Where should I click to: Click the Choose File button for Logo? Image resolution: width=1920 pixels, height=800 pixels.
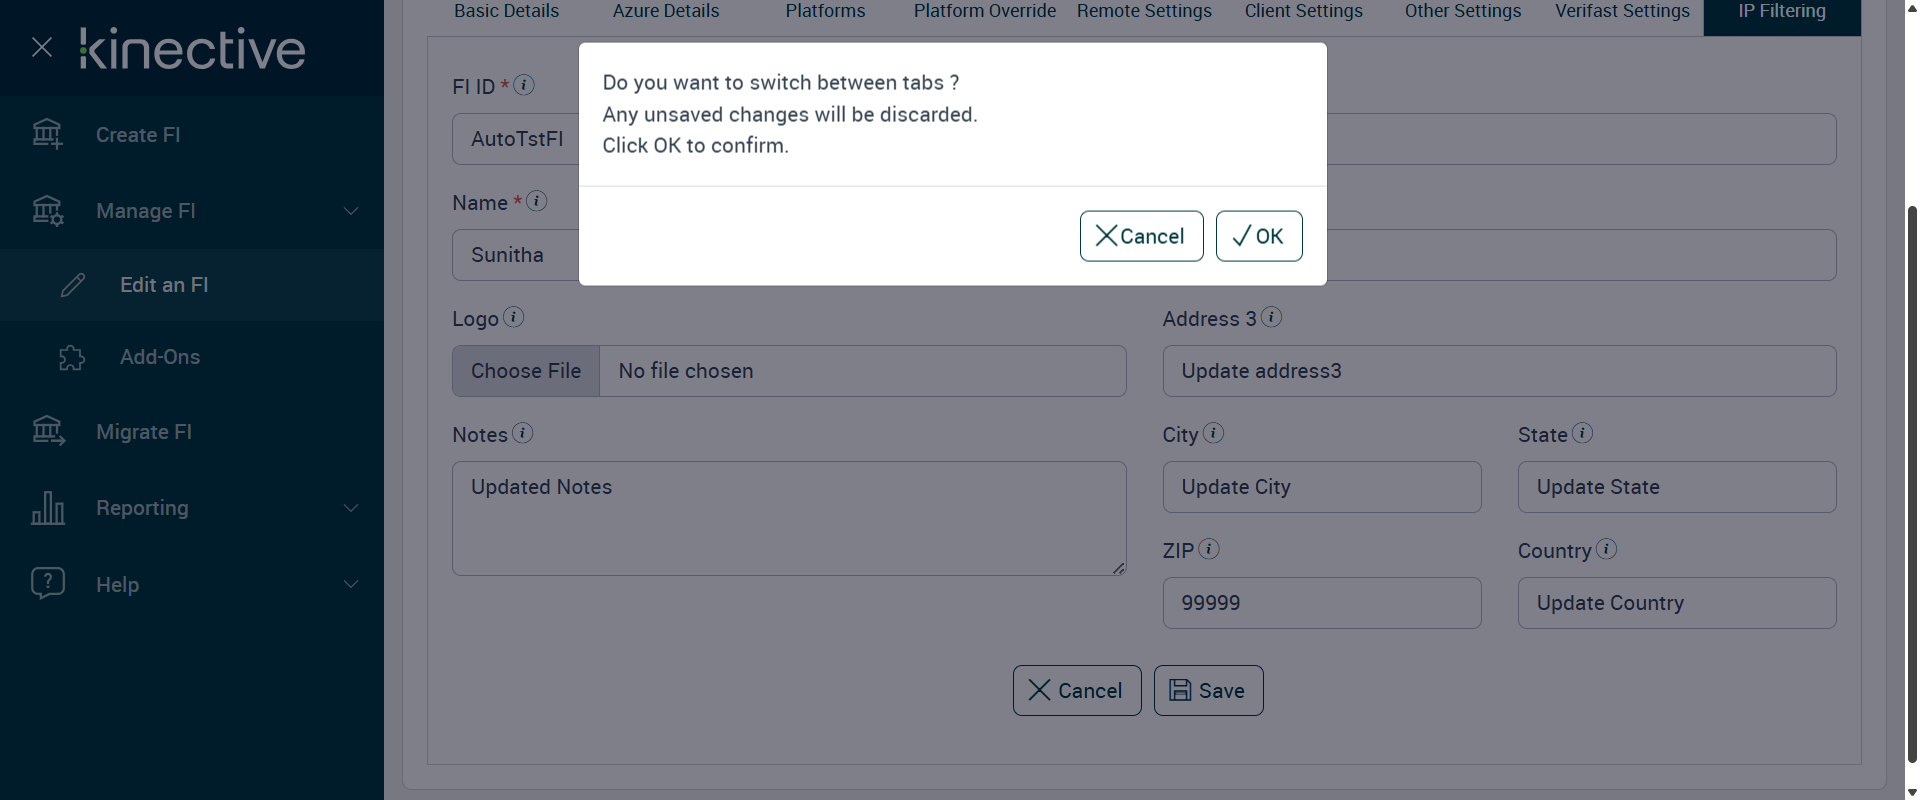[526, 371]
